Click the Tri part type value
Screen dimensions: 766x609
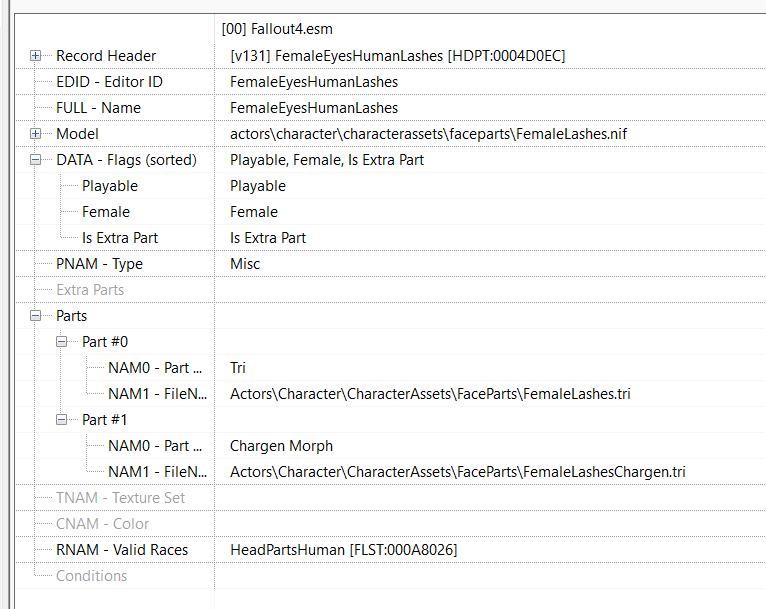(x=238, y=368)
